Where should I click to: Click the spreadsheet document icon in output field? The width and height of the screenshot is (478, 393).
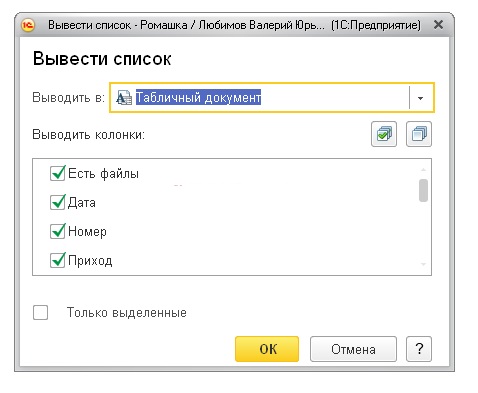point(124,98)
